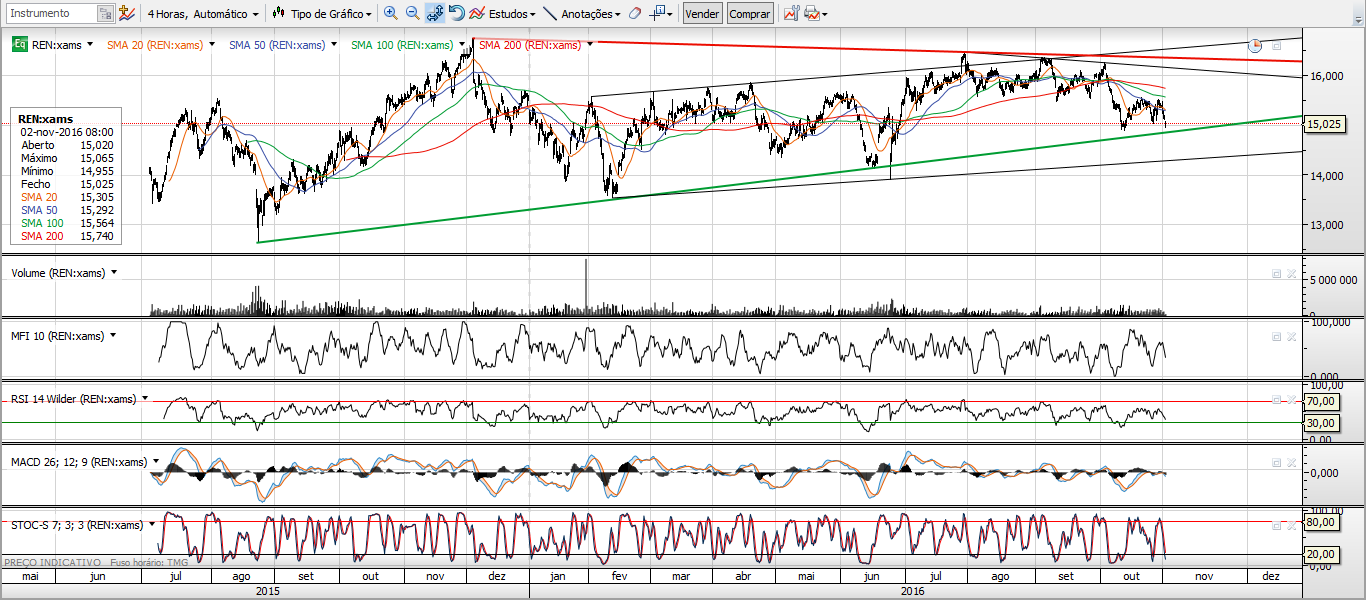1366x600 pixels.
Task: Click the Estudos chart-lines icon
Action: pos(477,14)
